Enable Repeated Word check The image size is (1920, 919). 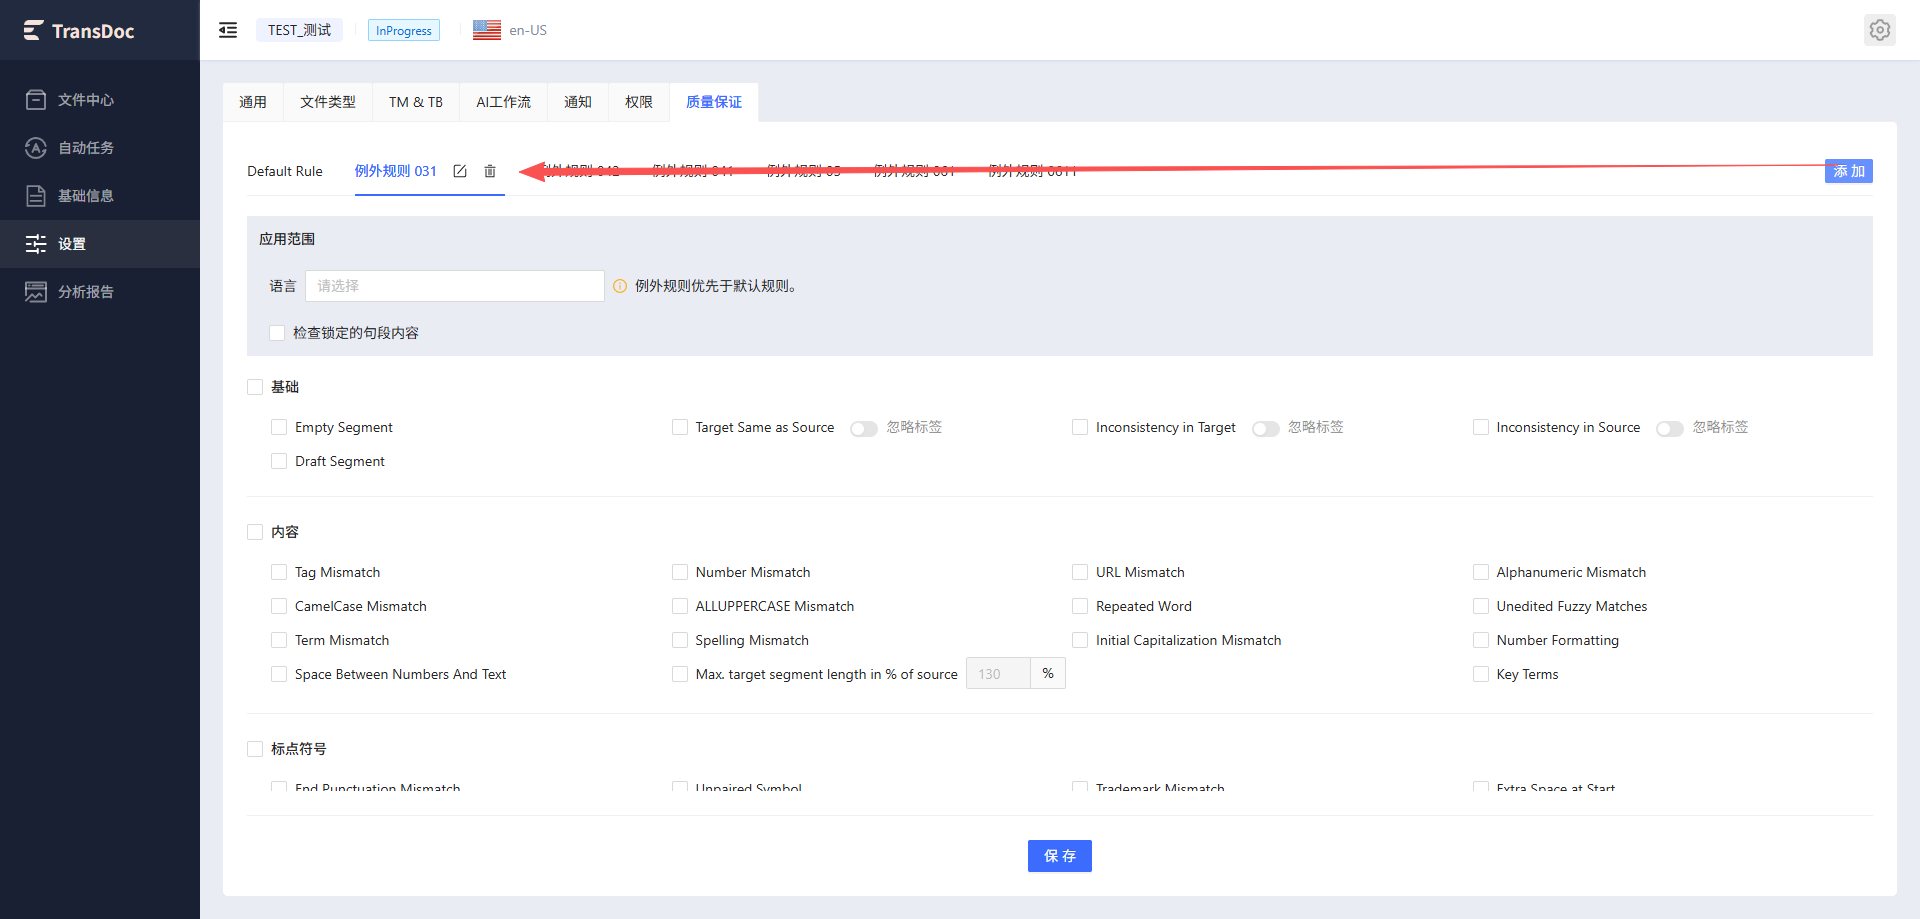(1080, 606)
